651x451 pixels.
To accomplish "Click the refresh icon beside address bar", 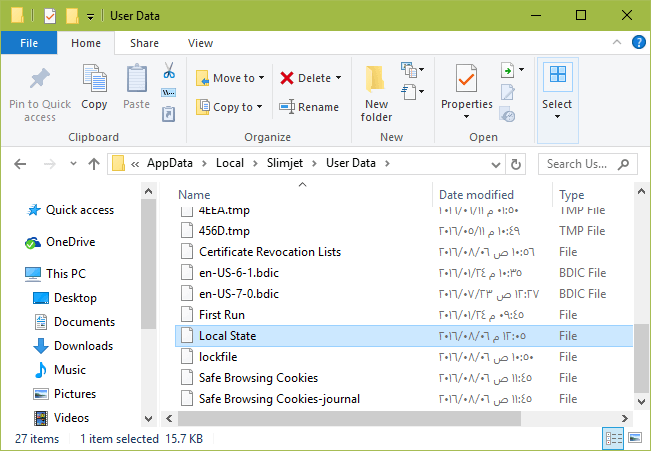I will click(516, 164).
